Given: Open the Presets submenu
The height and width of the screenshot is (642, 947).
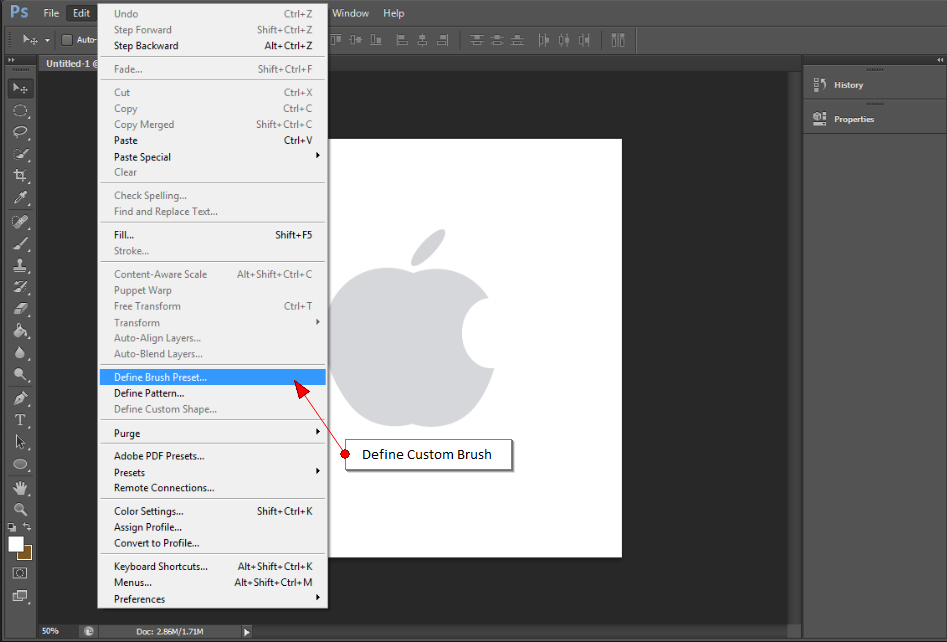Looking at the screenshot, I should click(213, 472).
